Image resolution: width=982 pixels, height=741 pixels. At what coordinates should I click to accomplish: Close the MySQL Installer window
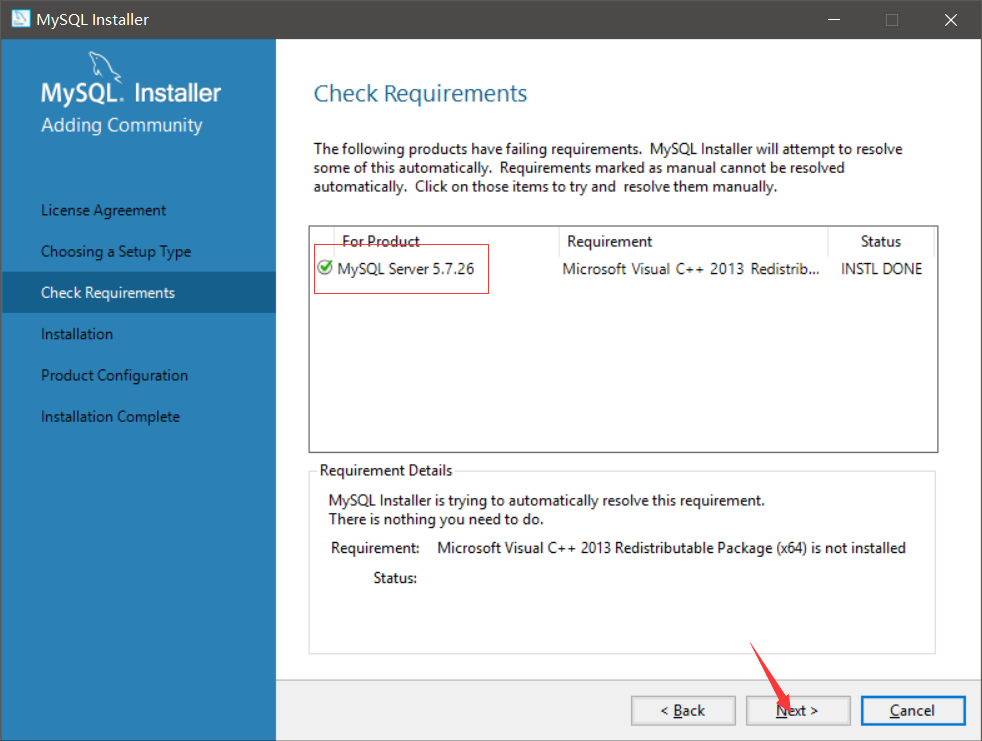coord(951,19)
